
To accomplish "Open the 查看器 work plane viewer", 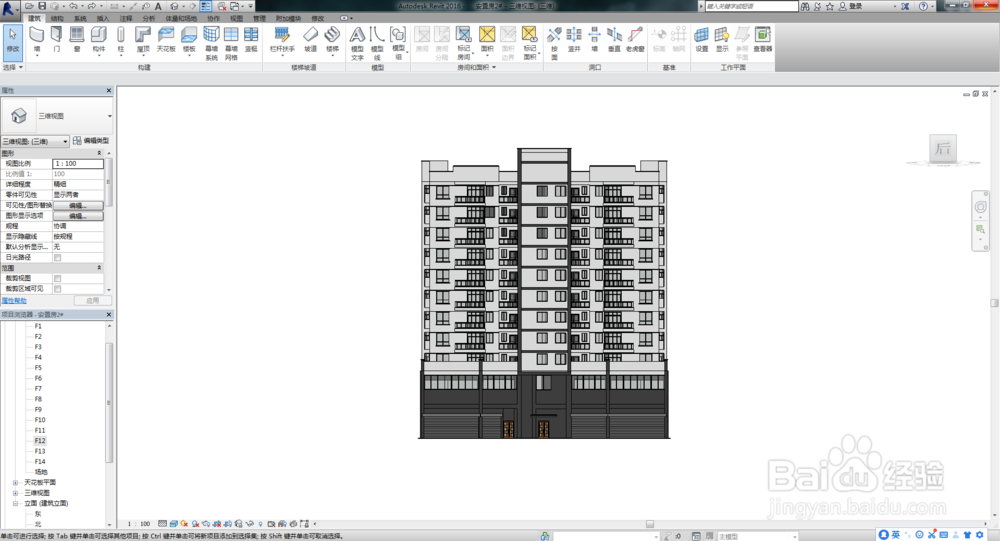I will point(763,40).
